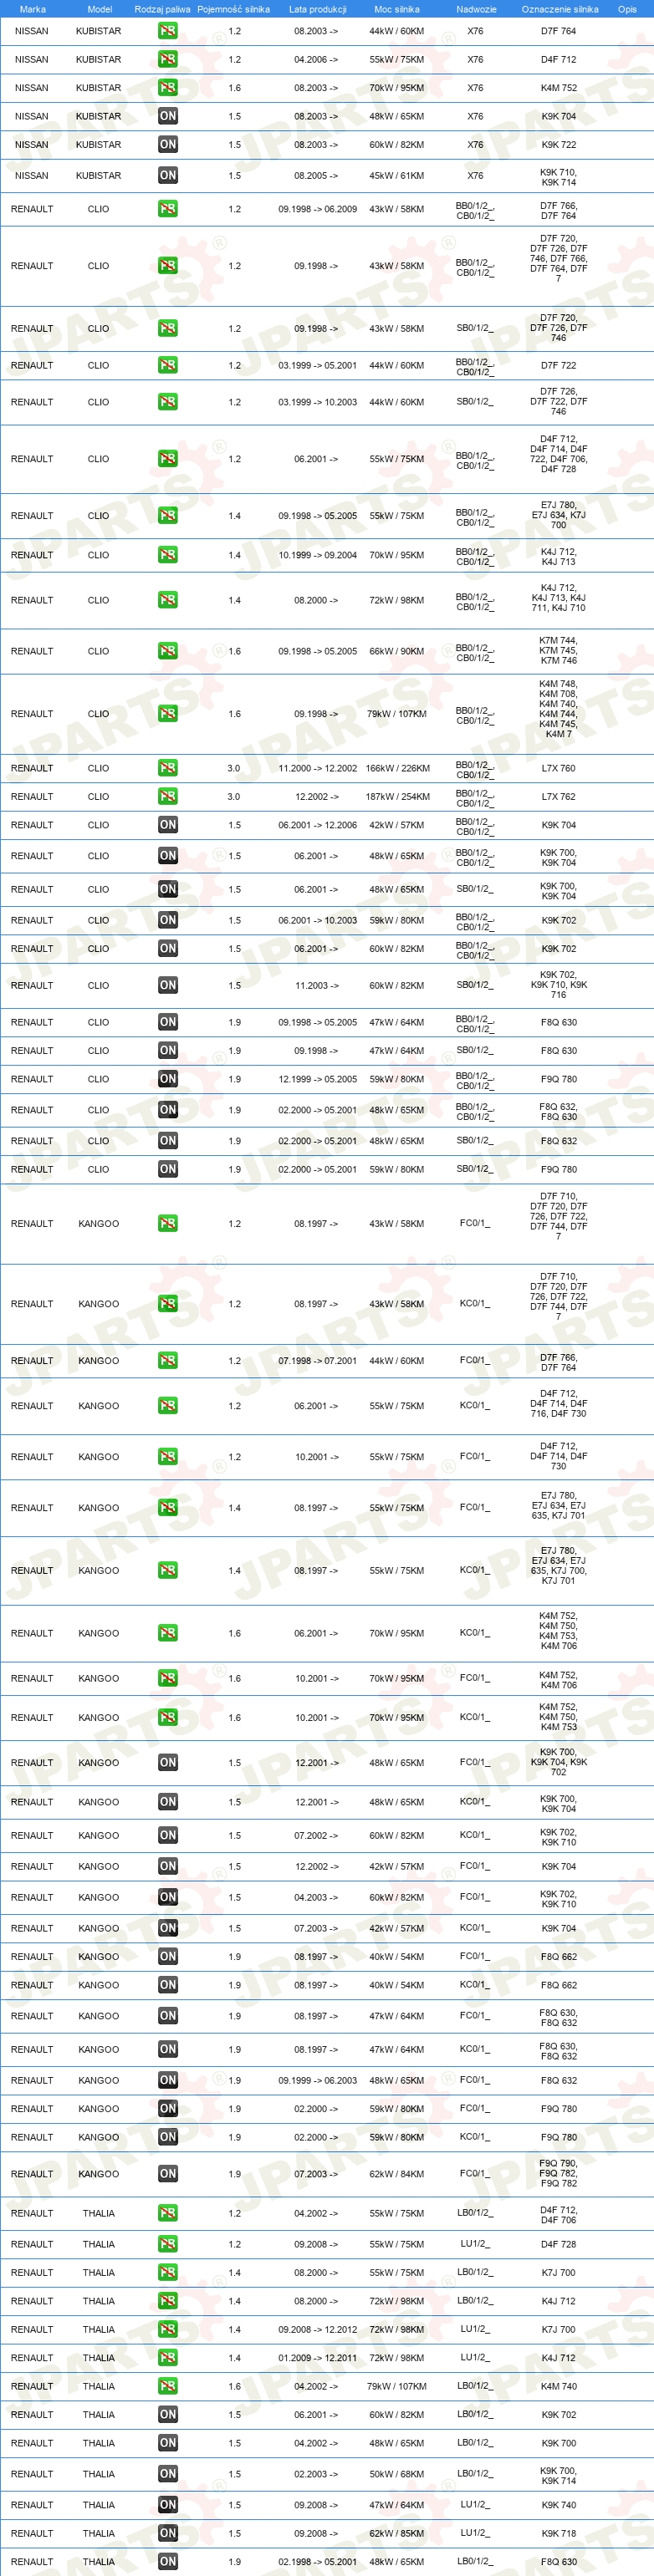Click diesel icon in Thalia K9K 740 row
The width and height of the screenshot is (654, 2576).
[x=167, y=2505]
